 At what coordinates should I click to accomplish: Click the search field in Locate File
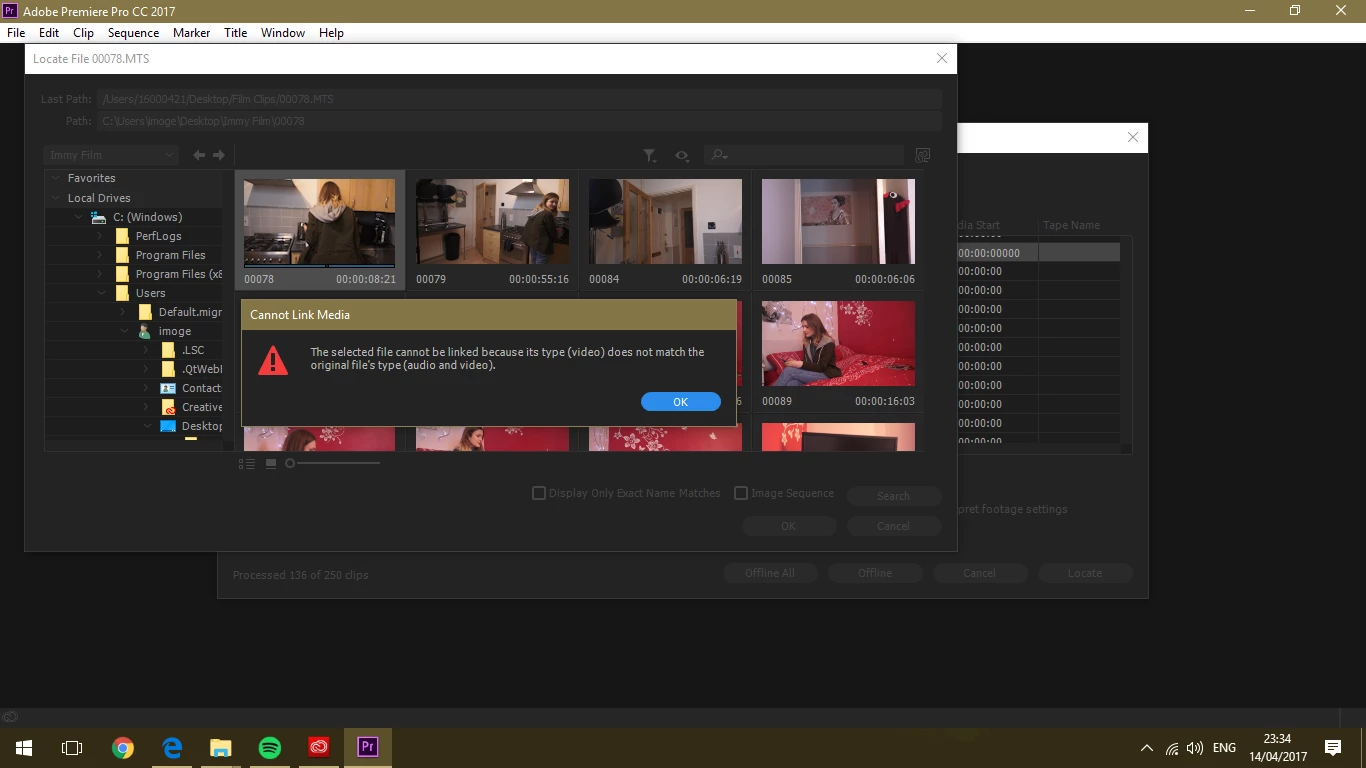(x=803, y=155)
